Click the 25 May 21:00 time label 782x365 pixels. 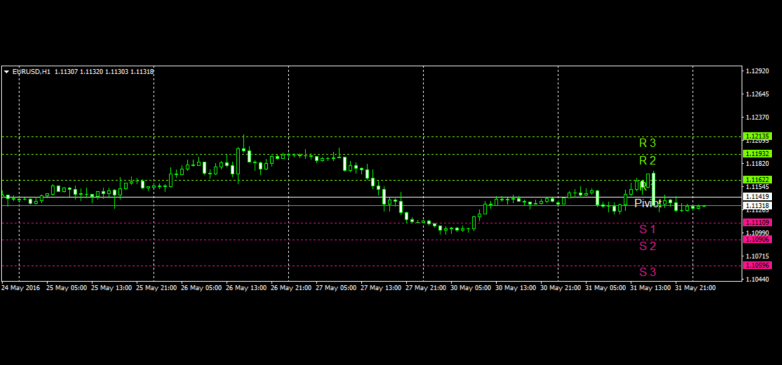click(x=156, y=288)
